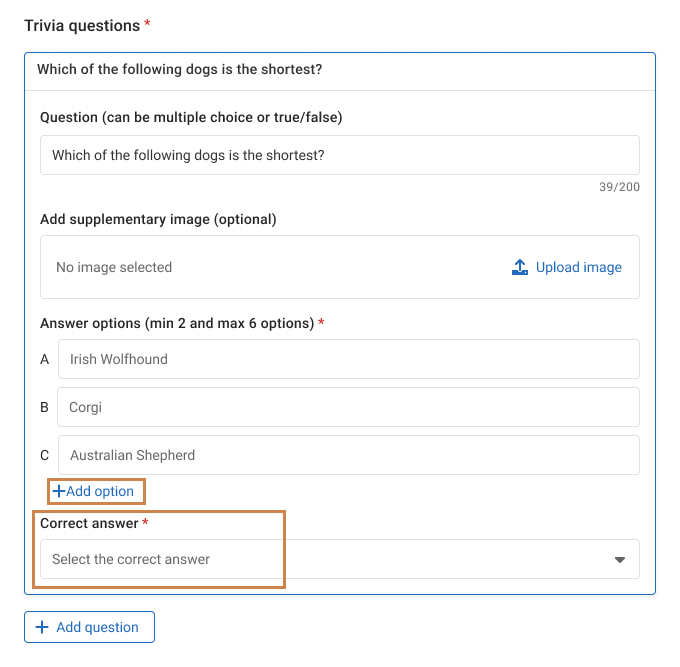
Task: Click the 'Trivia questions' section label
Action: click(82, 25)
